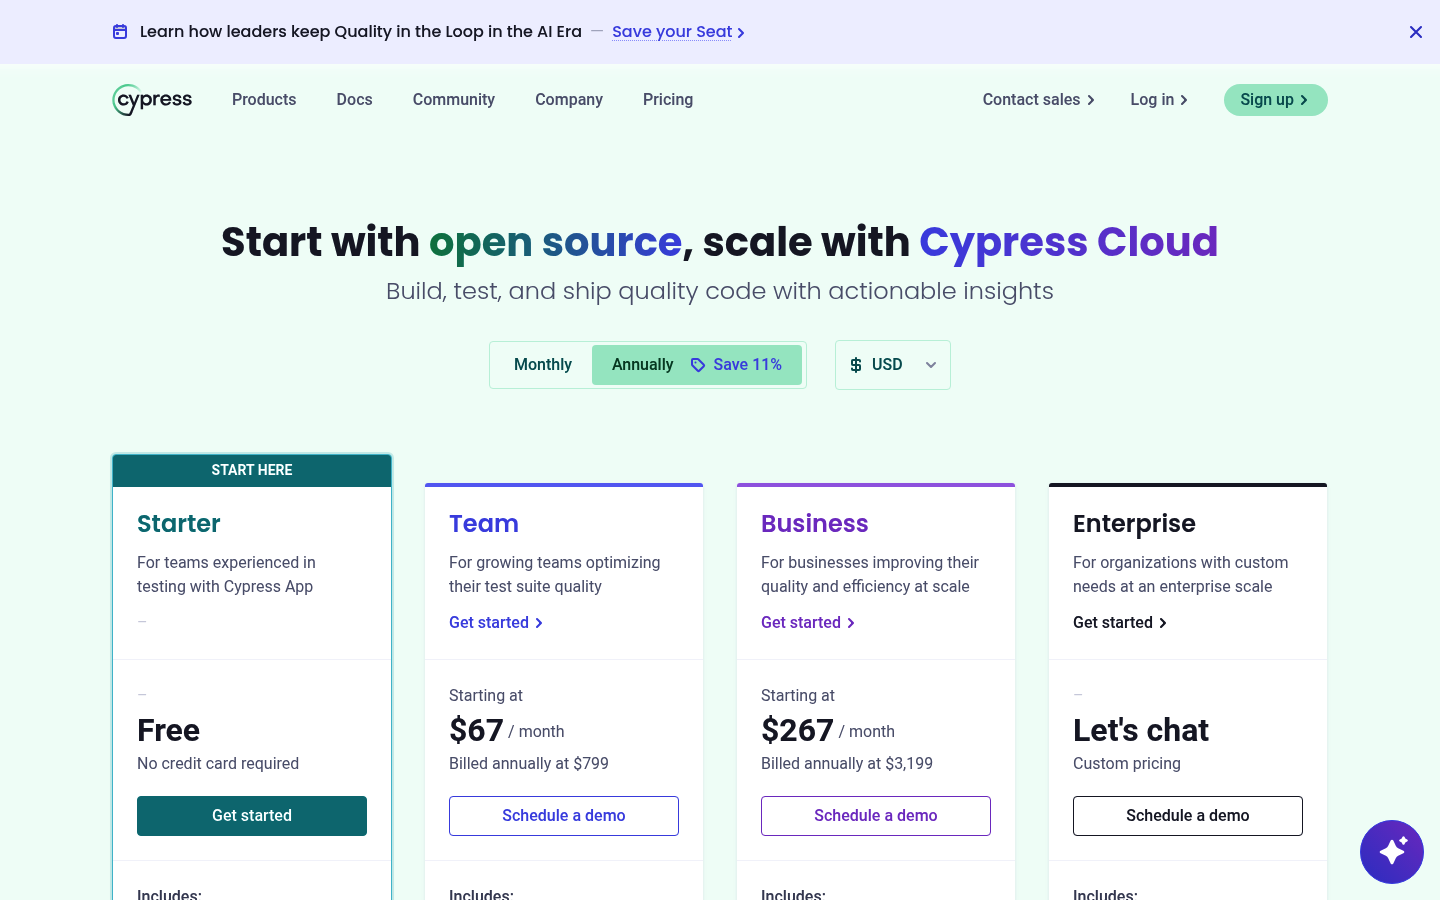Click the Business plan heading
The image size is (1440, 900).
tap(815, 524)
